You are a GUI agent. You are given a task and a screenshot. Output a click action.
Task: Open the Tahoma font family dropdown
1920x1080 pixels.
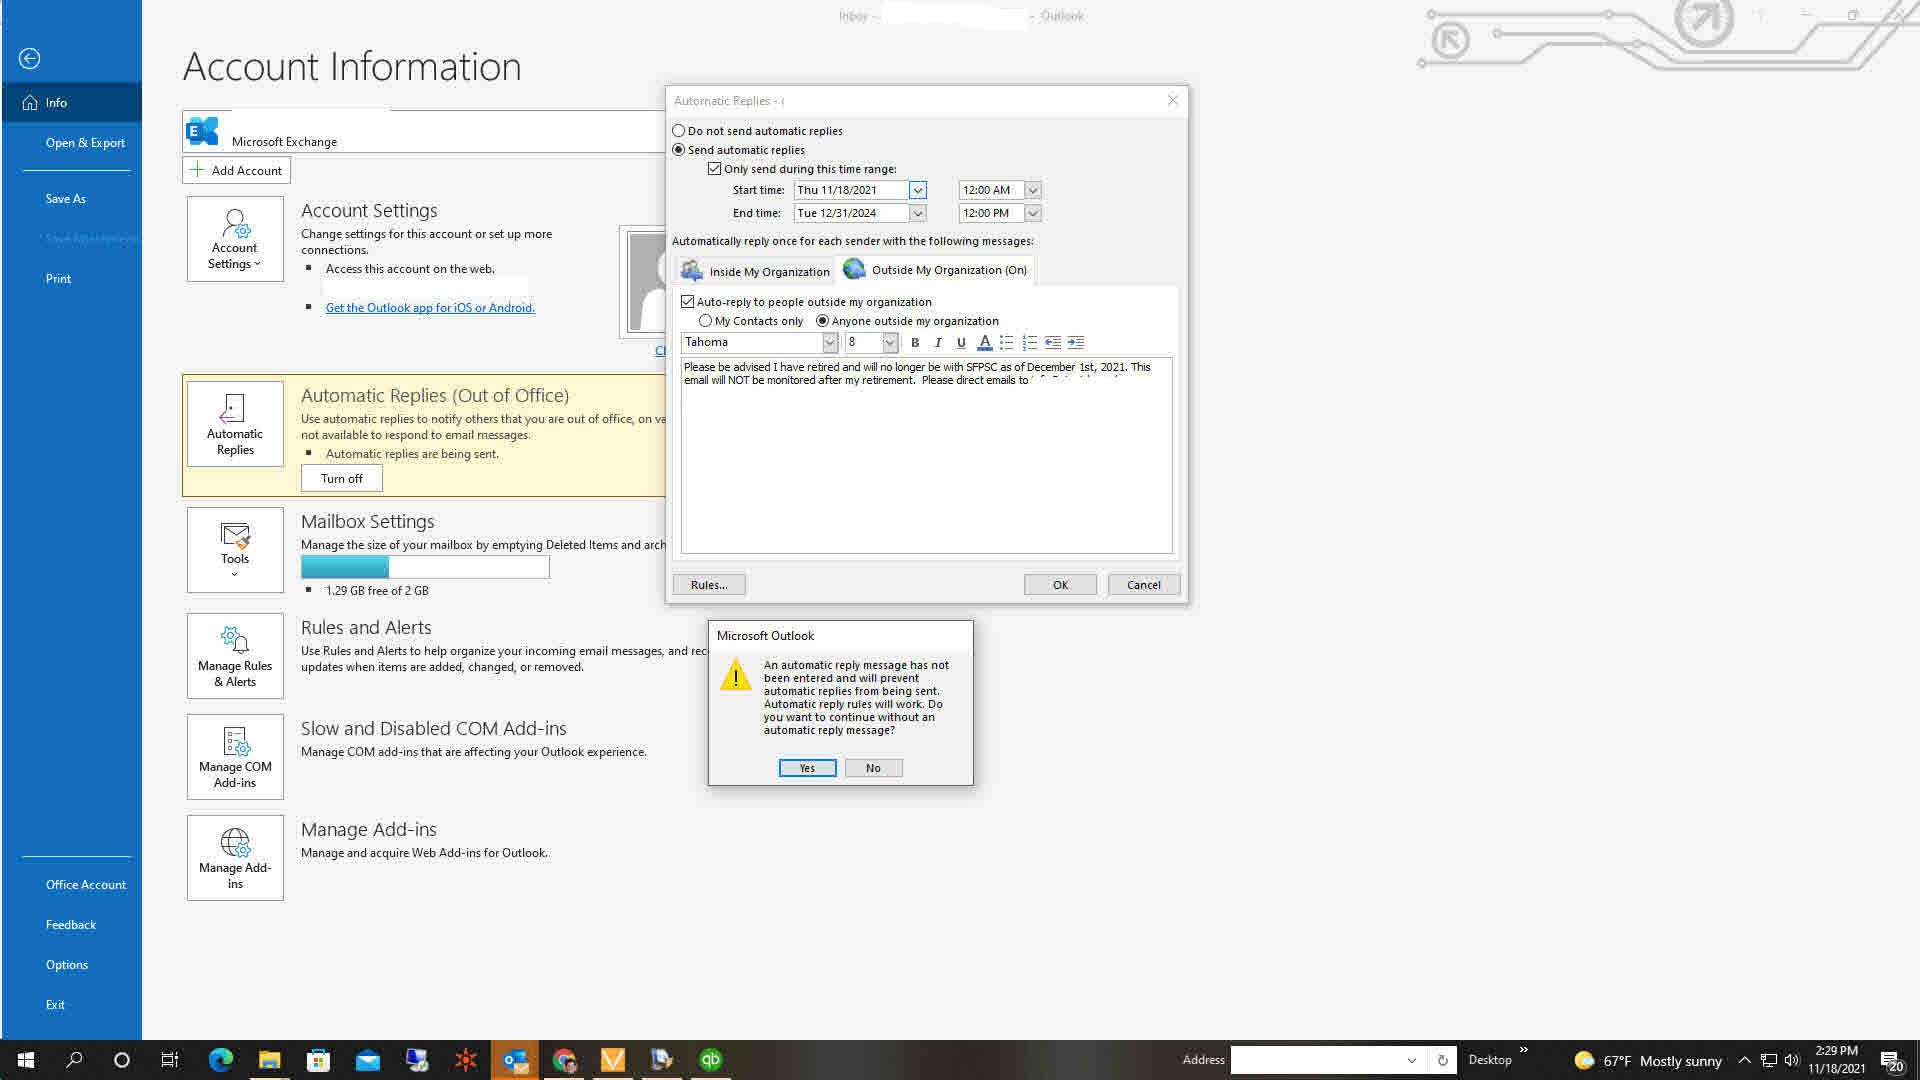(x=829, y=342)
